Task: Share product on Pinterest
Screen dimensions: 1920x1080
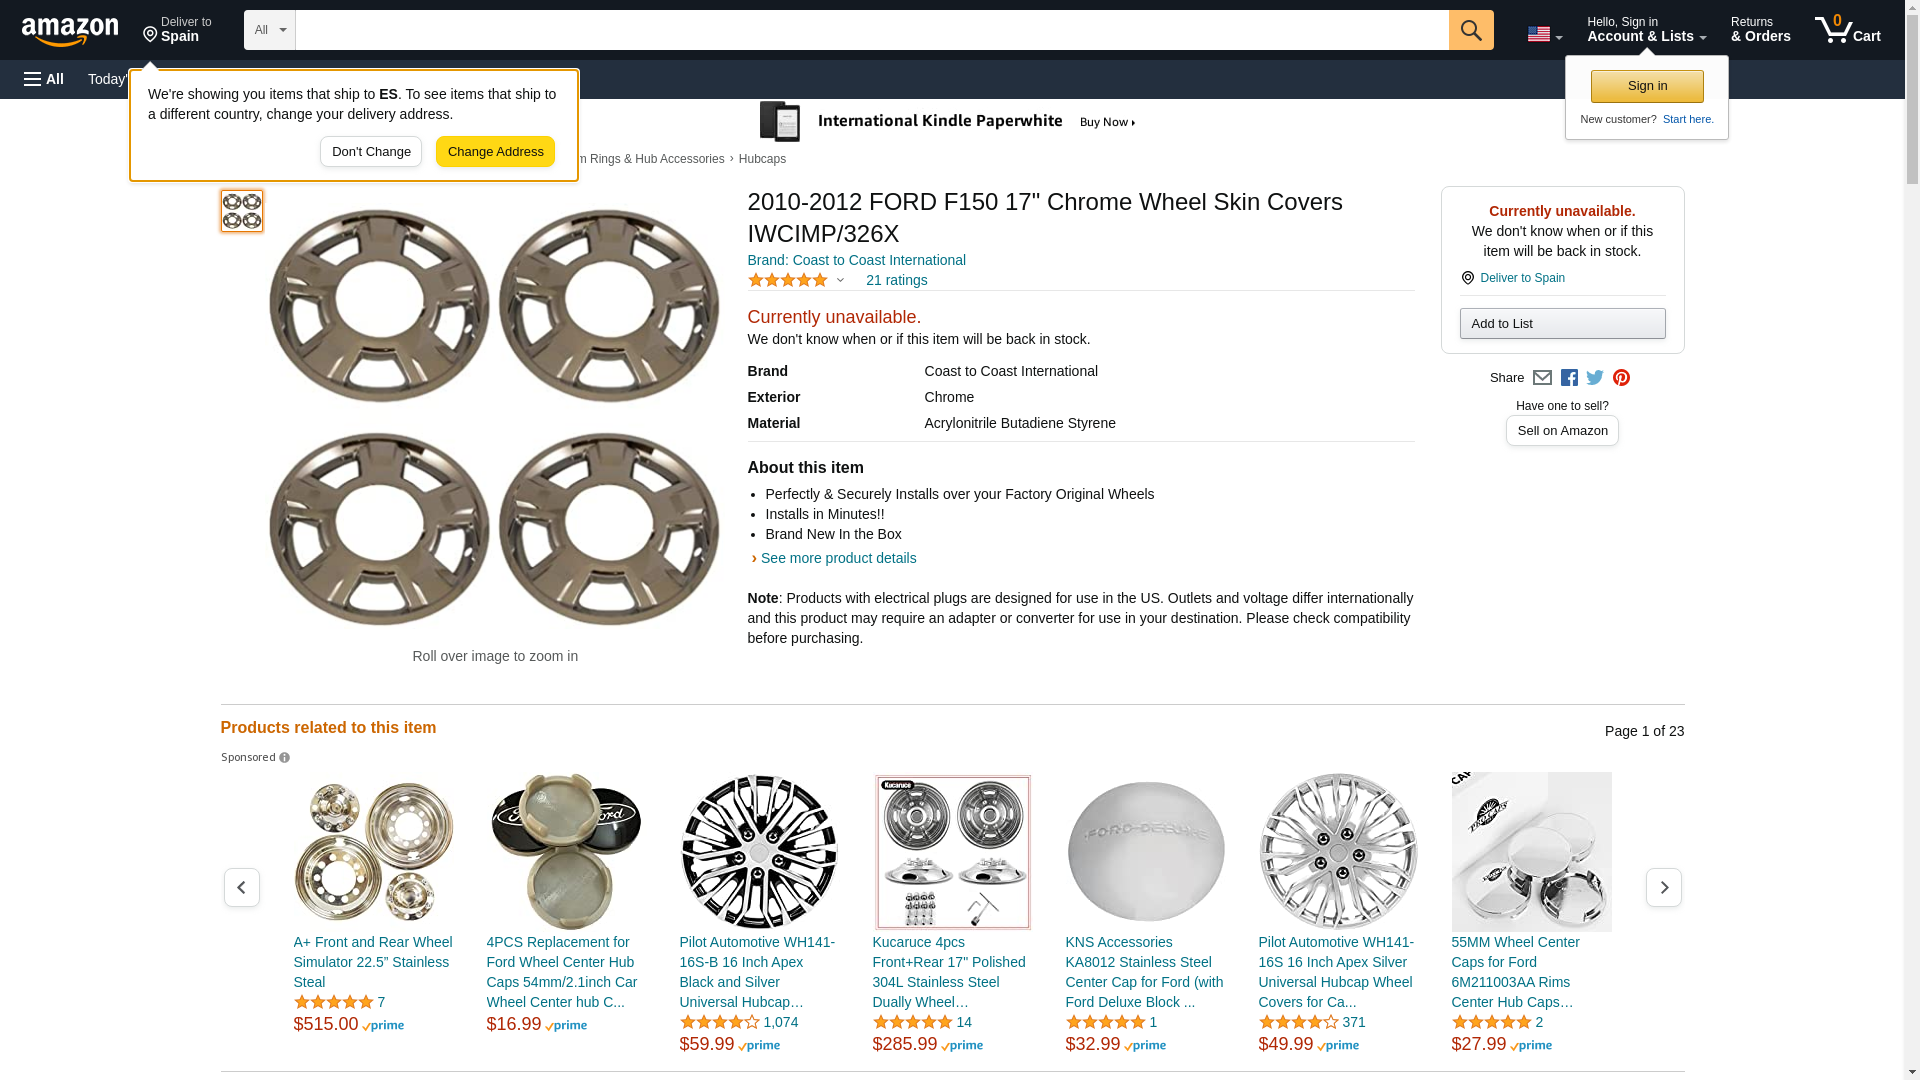Action: click(1621, 378)
